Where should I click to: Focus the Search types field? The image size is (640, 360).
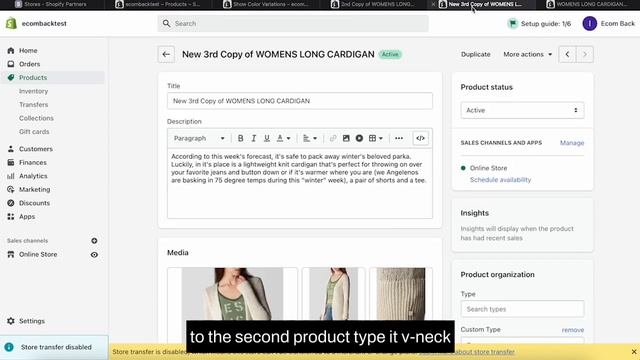pyautogui.click(x=522, y=309)
